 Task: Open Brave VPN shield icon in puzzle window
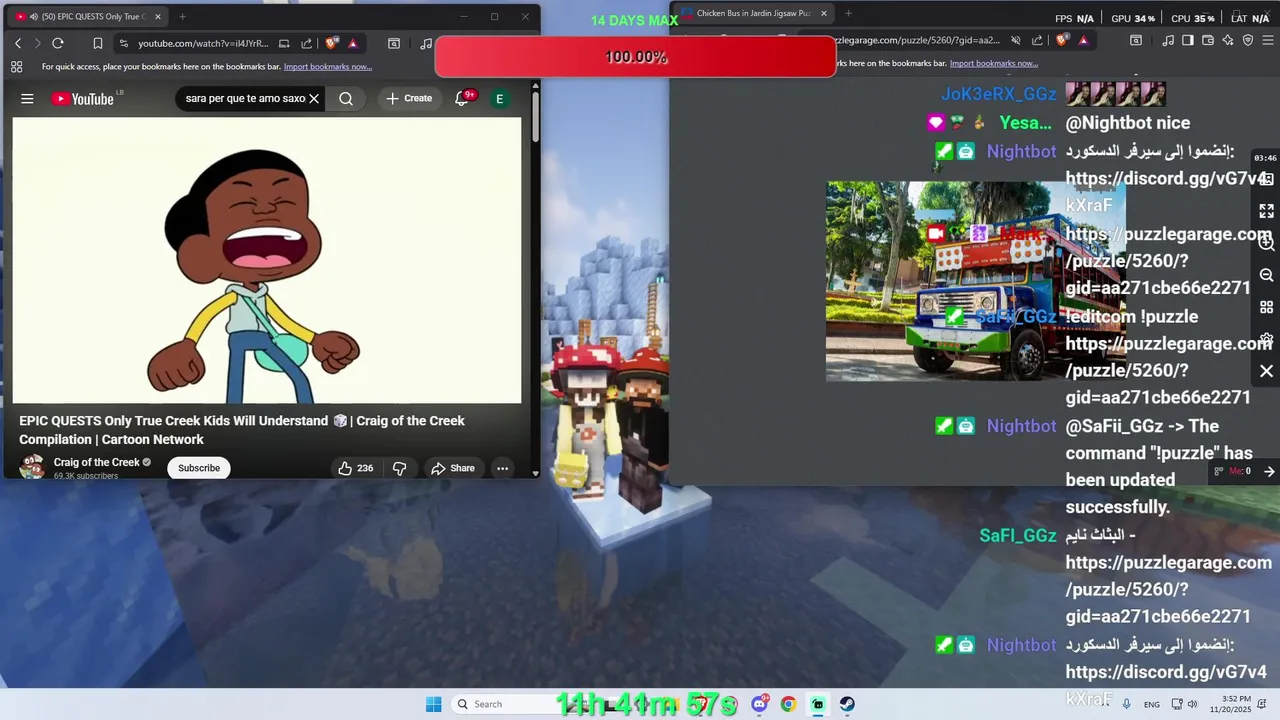point(1248,40)
